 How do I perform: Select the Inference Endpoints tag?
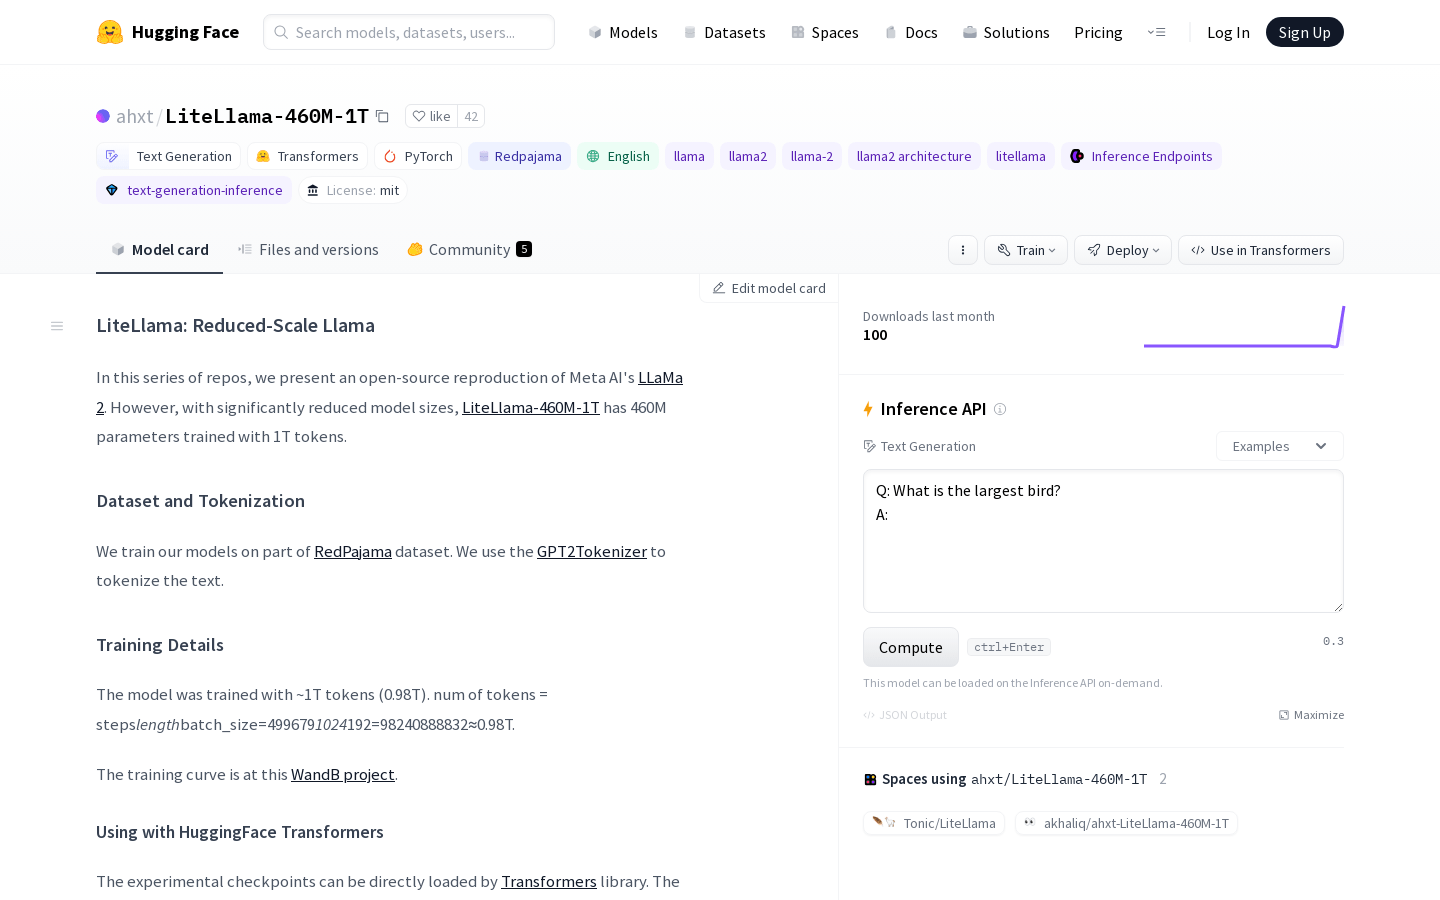coord(1141,156)
